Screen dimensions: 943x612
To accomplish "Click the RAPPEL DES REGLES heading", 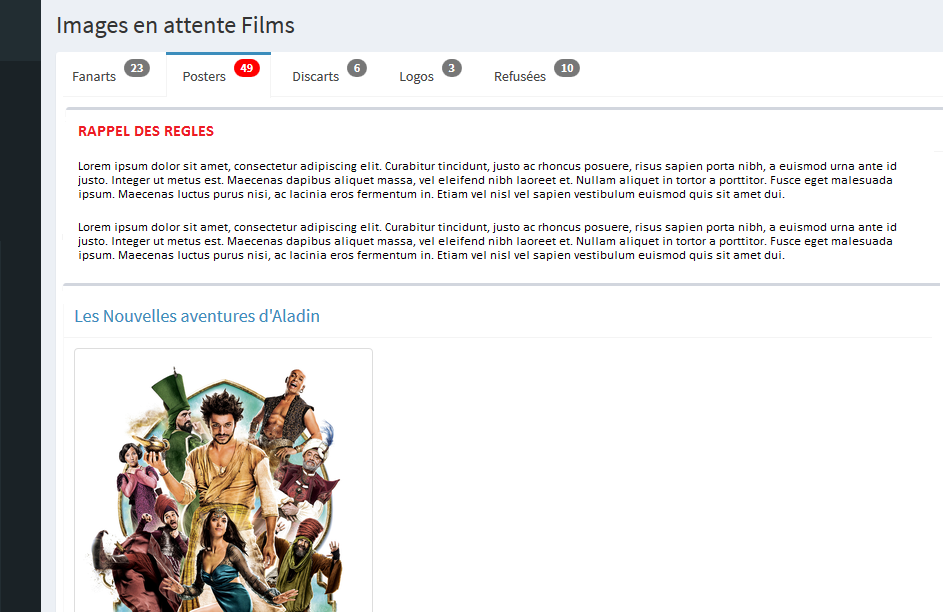I will coord(146,131).
